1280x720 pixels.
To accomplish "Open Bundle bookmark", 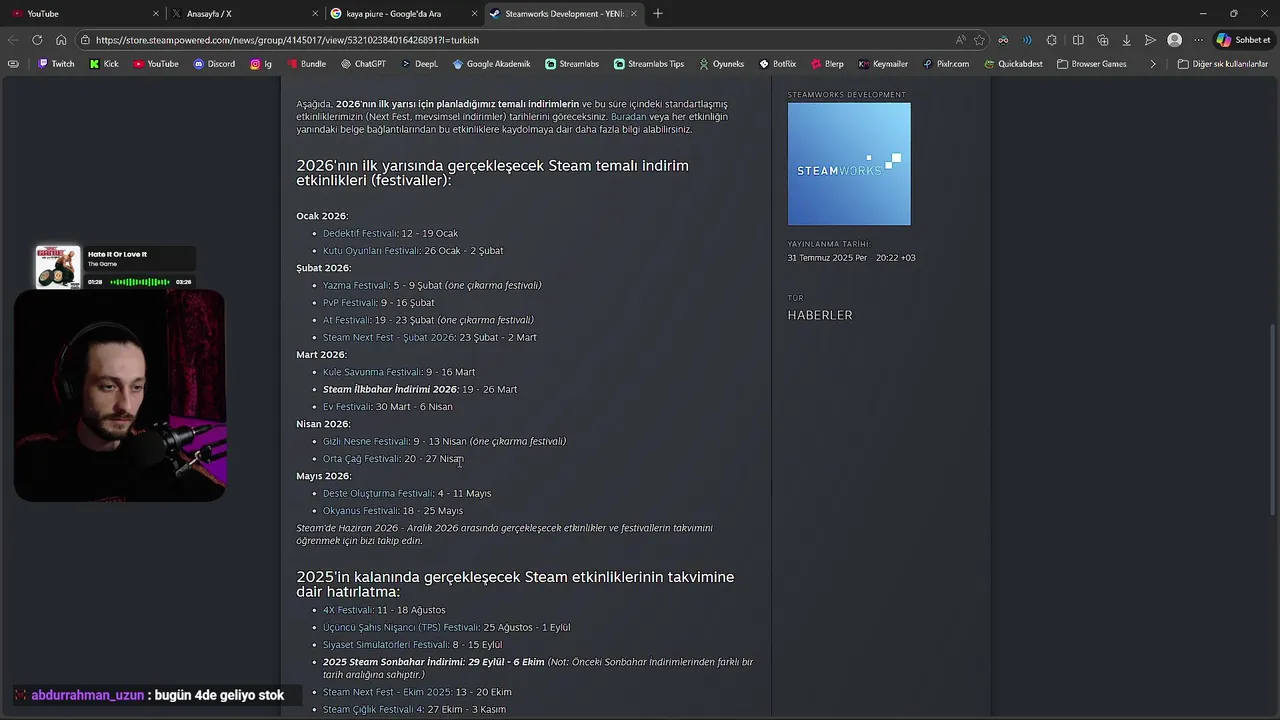I will (x=306, y=64).
